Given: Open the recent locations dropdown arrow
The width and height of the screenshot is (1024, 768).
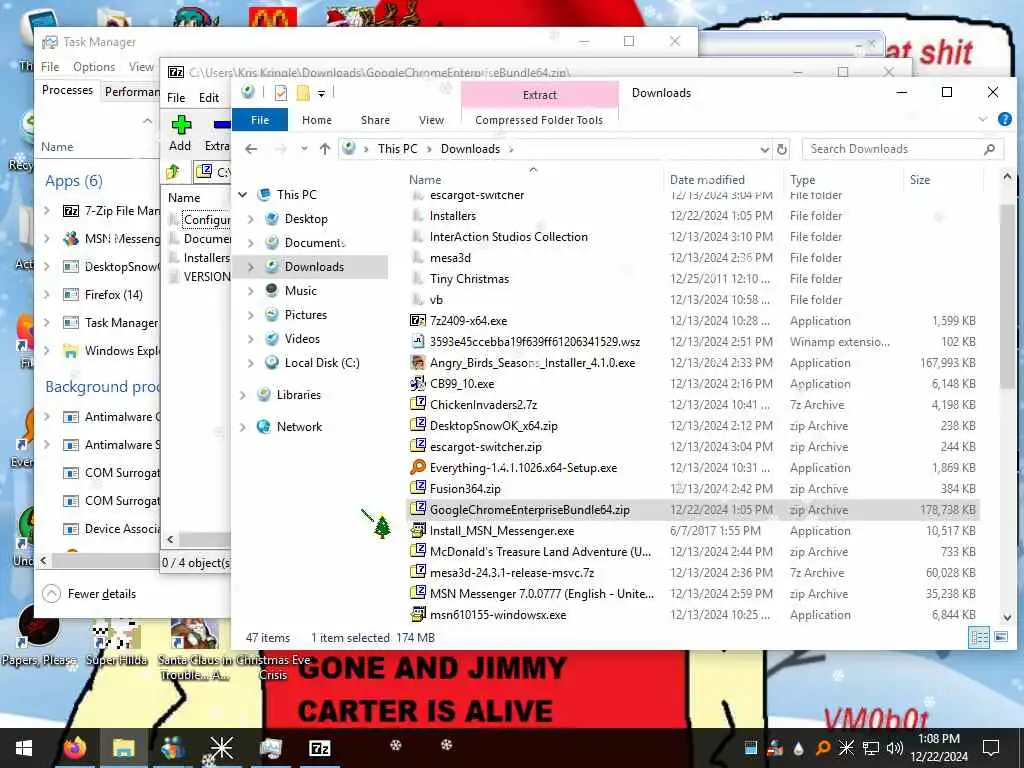Looking at the screenshot, I should (x=304, y=149).
